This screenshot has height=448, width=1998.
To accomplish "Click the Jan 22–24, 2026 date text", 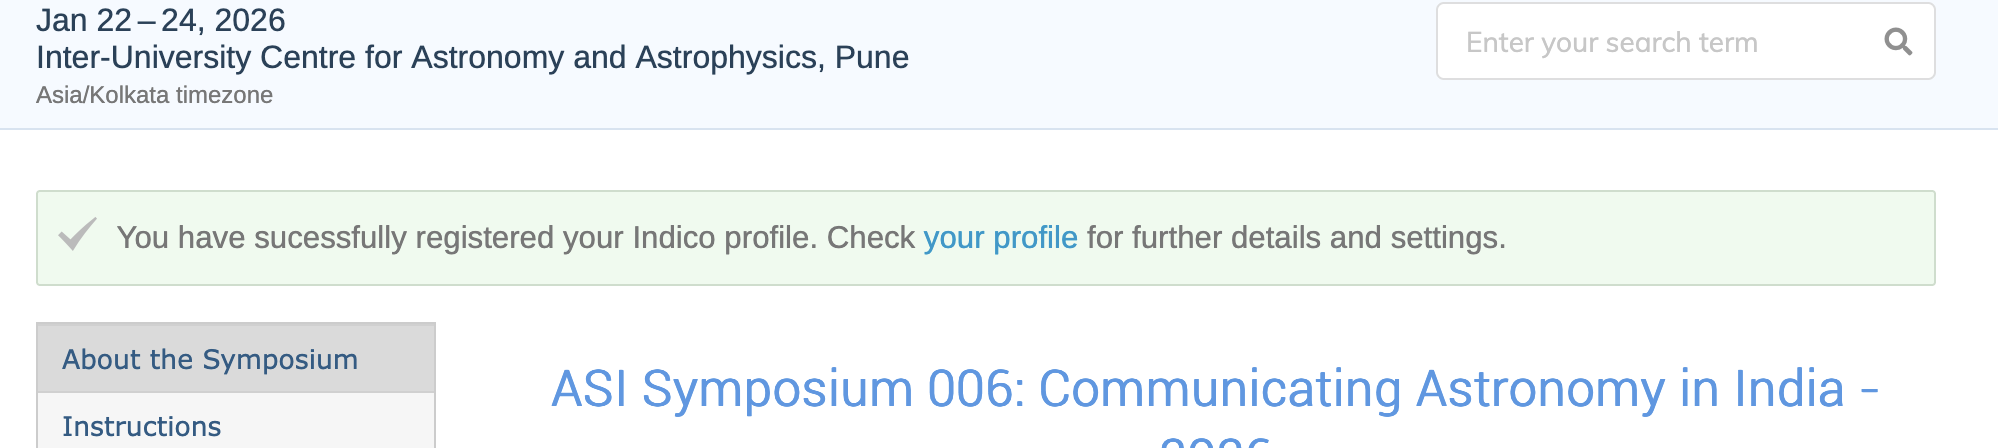I will click(160, 20).
